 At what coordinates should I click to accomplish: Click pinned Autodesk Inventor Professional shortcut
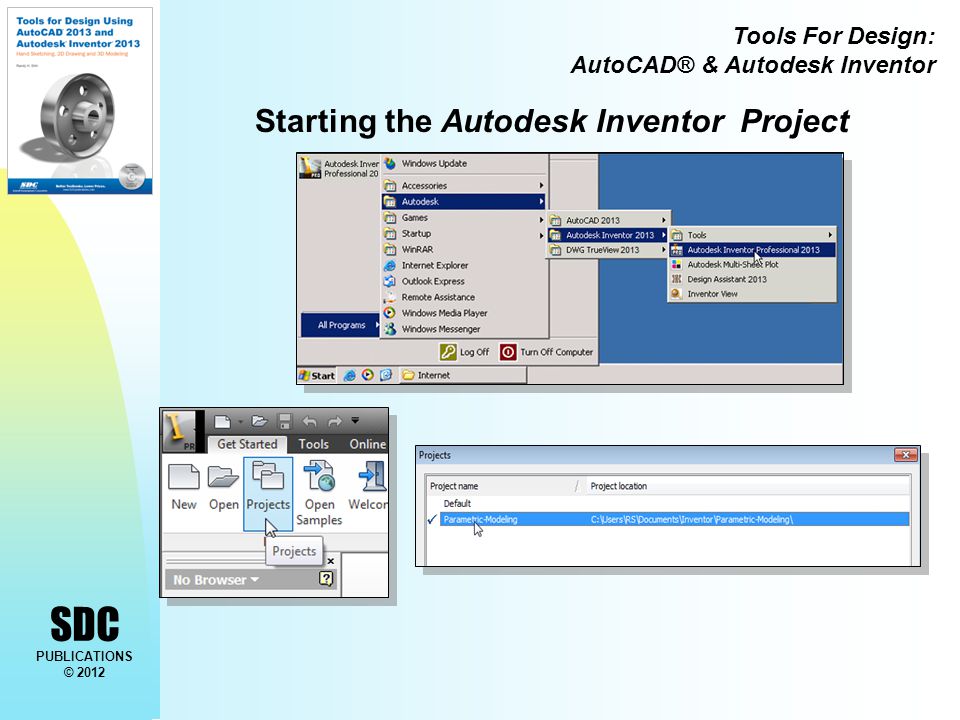339,168
